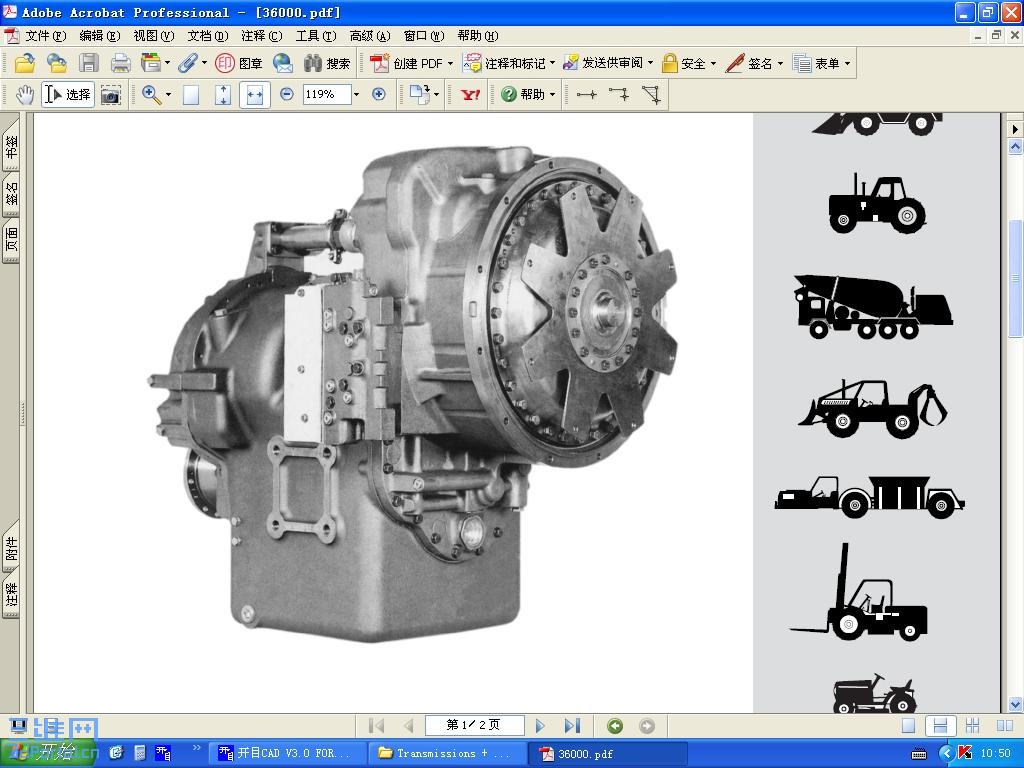Switch to Facing pages layout
Image resolution: width=1024 pixels, height=768 pixels.
tap(1005, 726)
